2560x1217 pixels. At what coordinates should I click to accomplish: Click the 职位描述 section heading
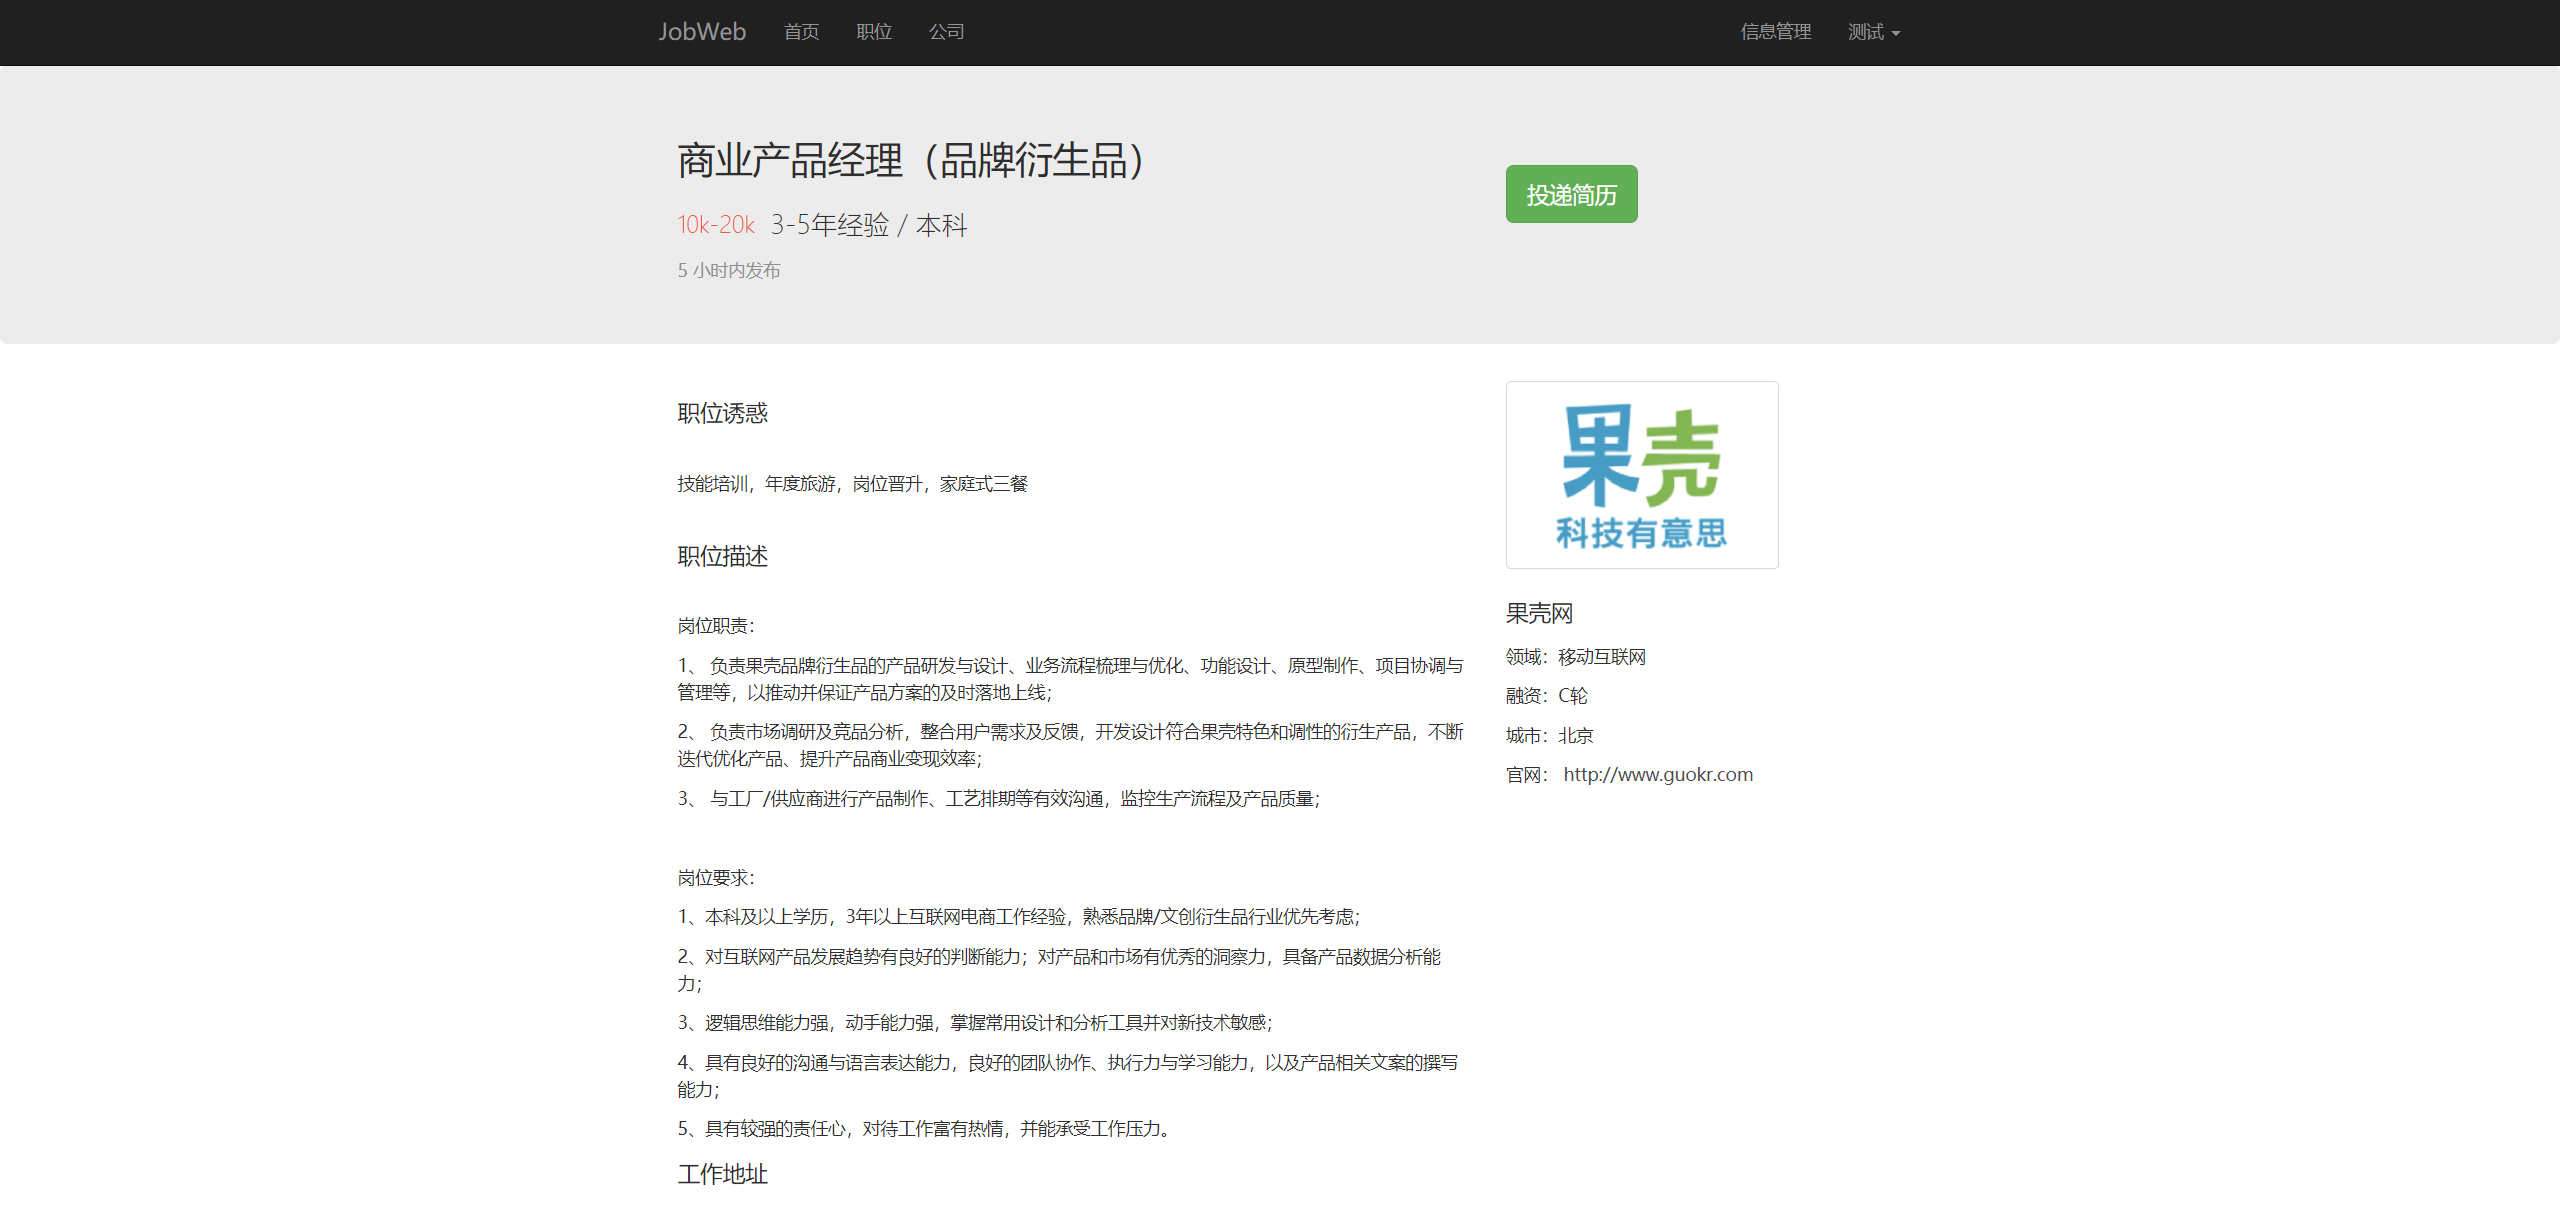pyautogui.click(x=722, y=556)
